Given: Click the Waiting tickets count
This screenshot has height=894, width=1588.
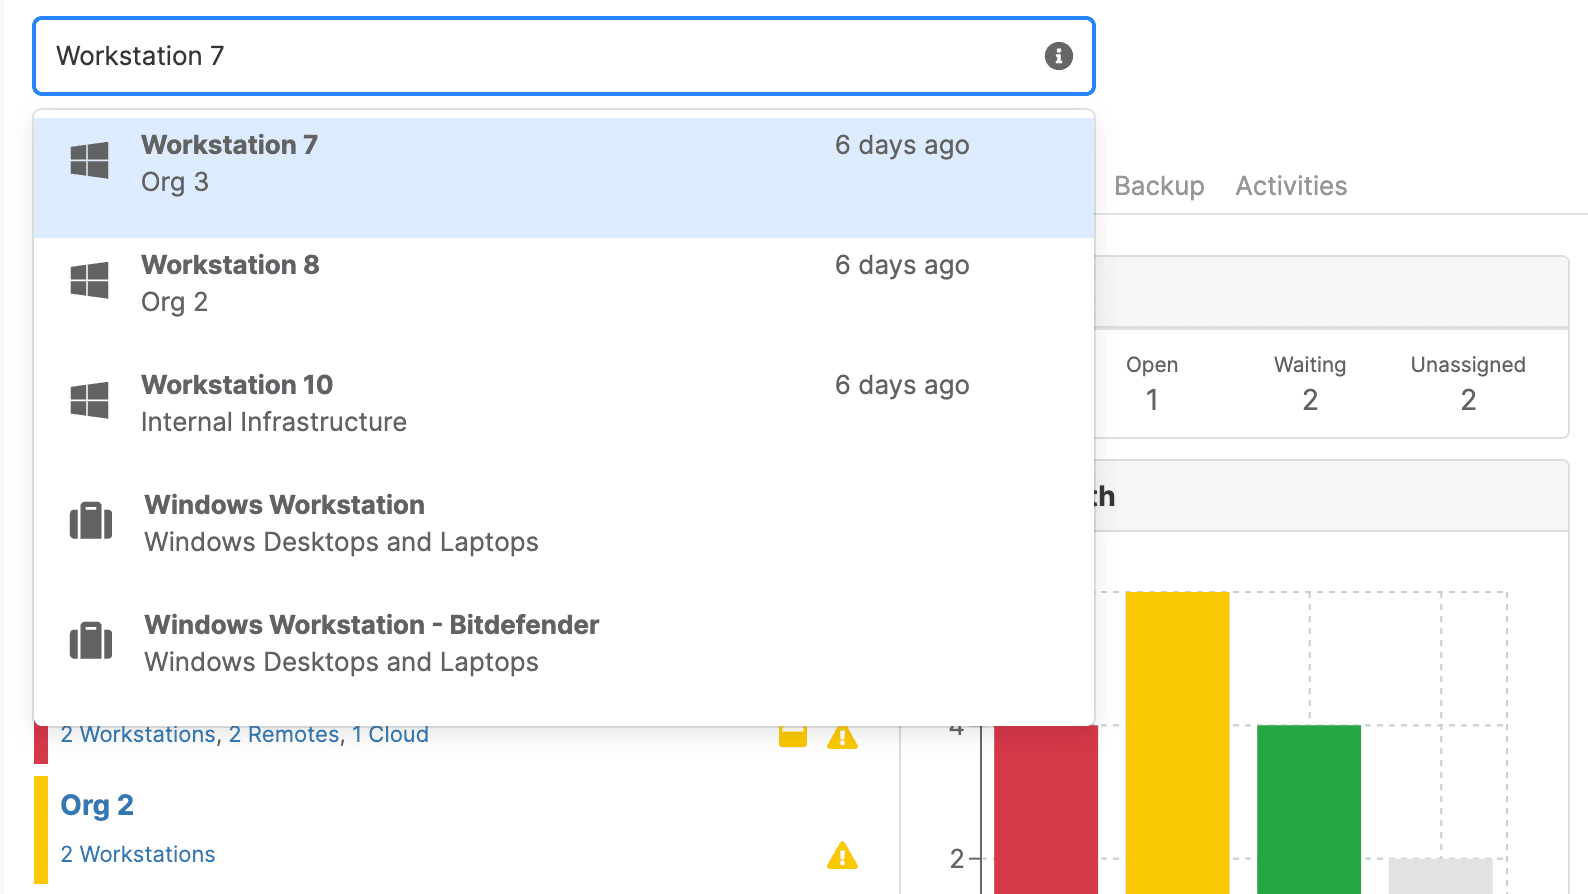Looking at the screenshot, I should pyautogui.click(x=1310, y=400).
